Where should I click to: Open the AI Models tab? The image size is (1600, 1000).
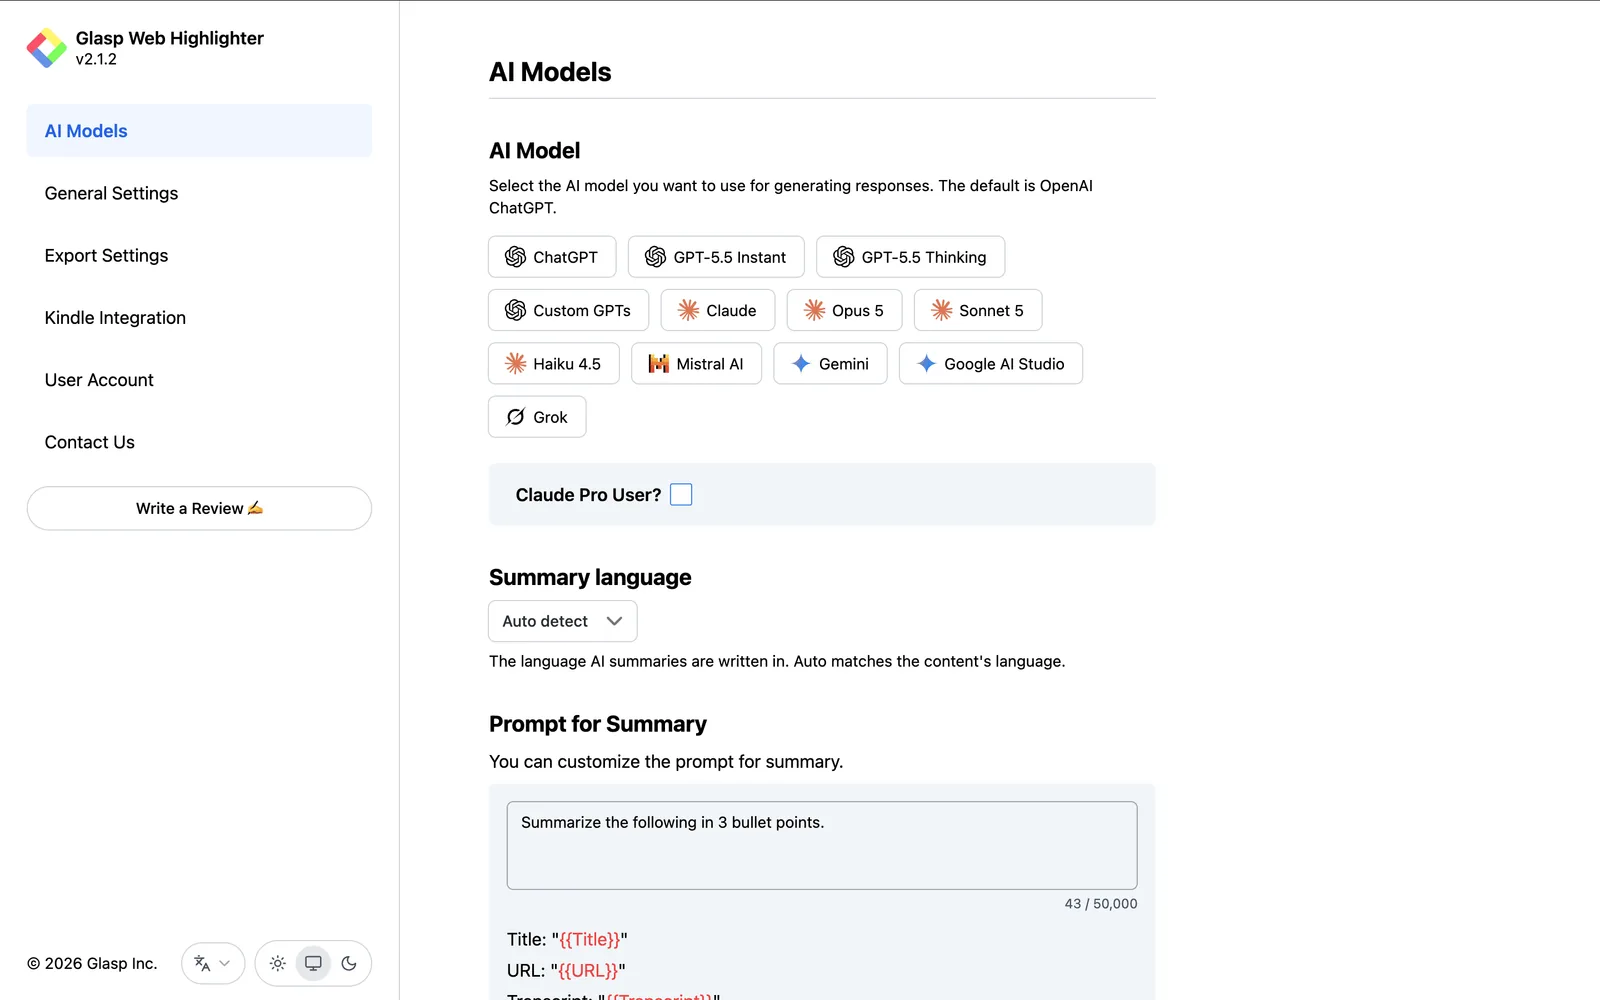point(199,131)
